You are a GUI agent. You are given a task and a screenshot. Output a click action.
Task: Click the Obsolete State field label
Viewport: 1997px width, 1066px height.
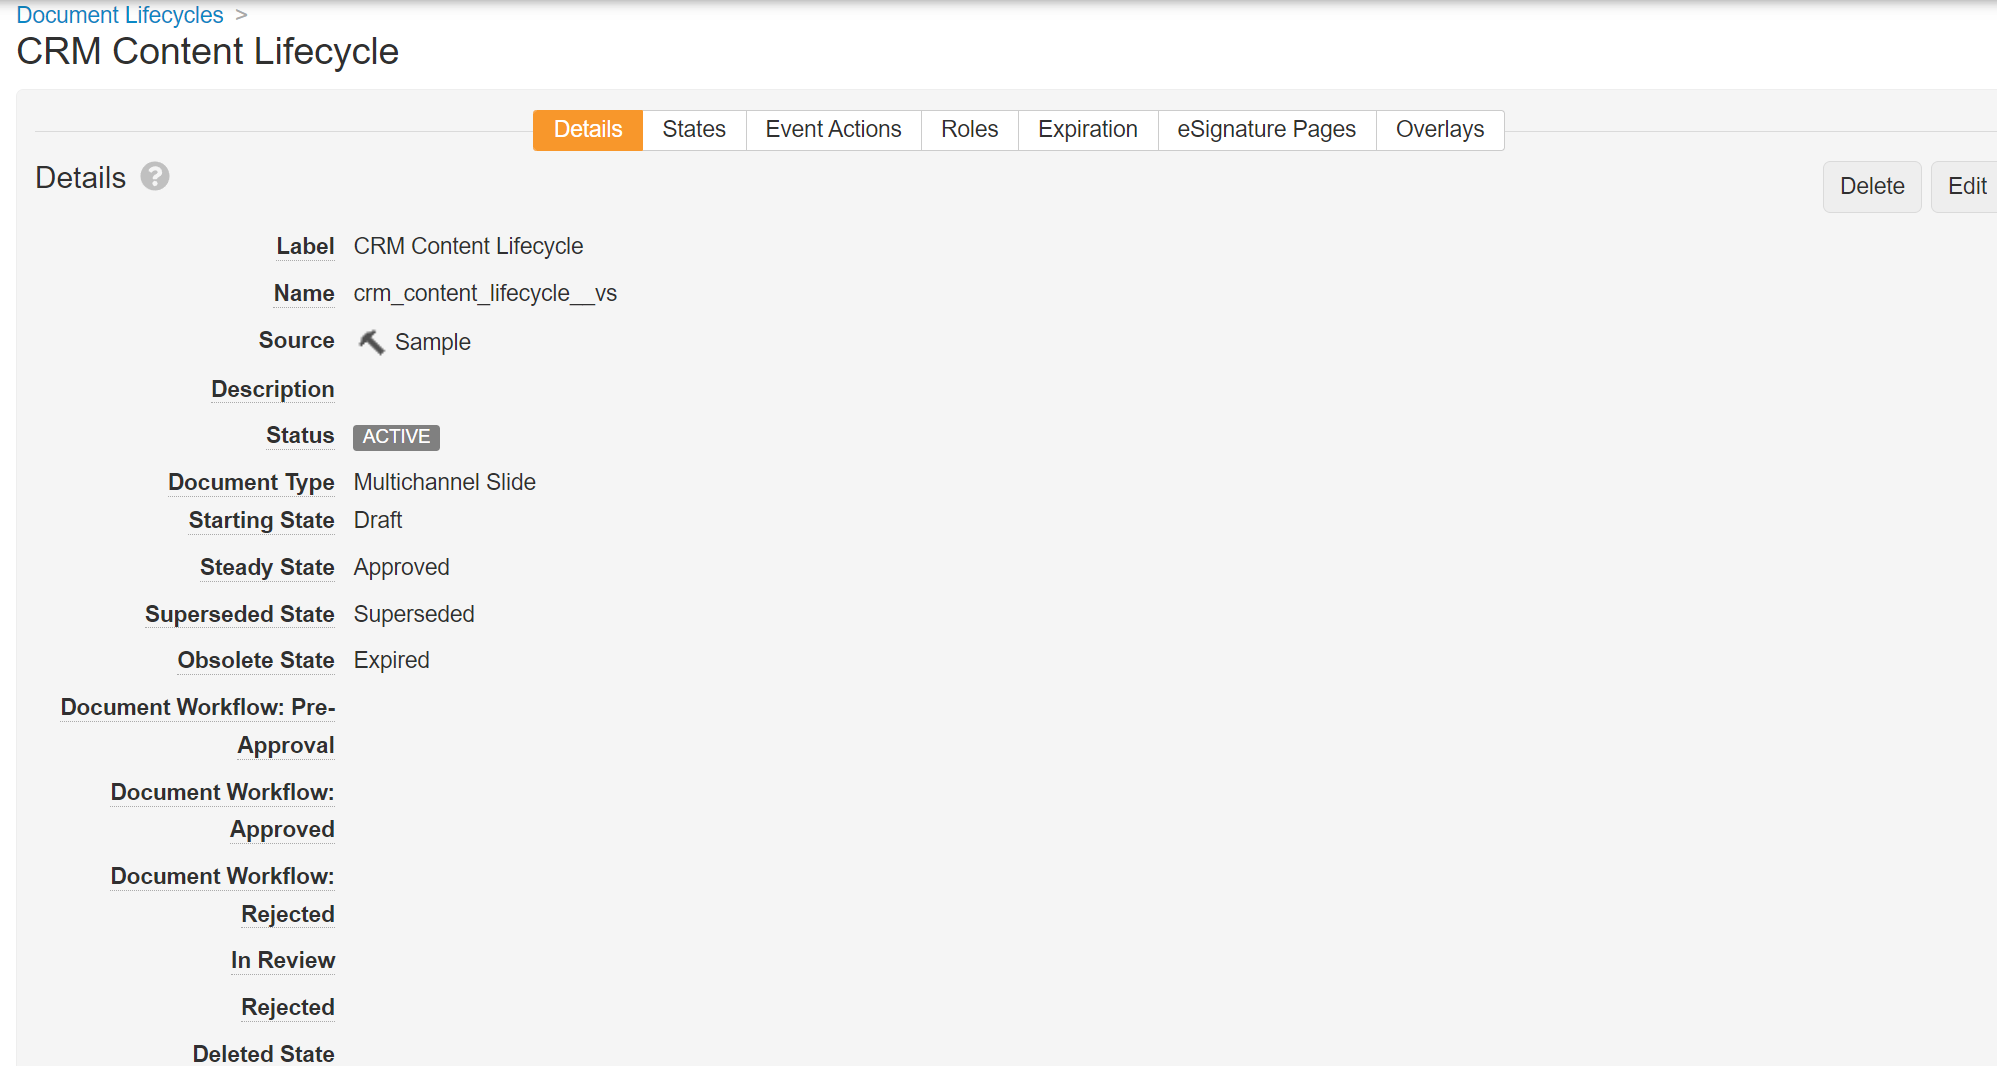[256, 660]
